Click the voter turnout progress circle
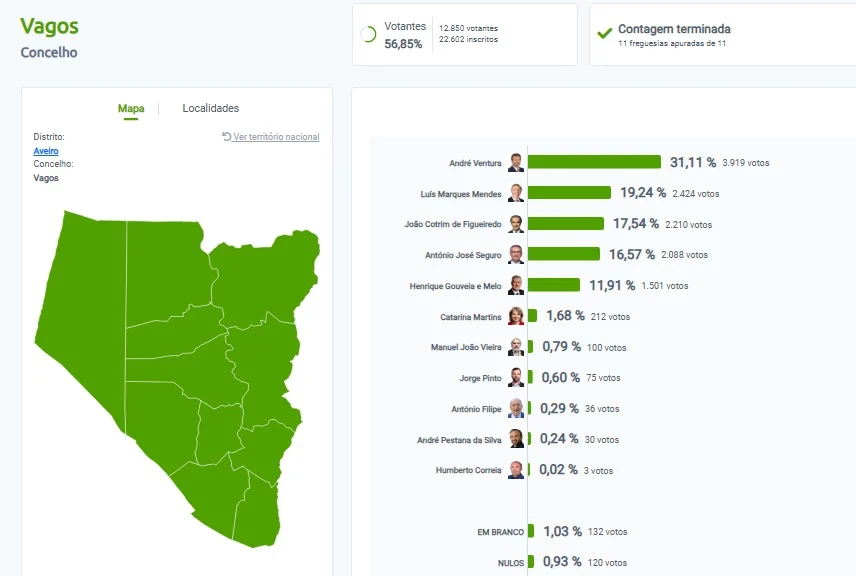 click(368, 34)
